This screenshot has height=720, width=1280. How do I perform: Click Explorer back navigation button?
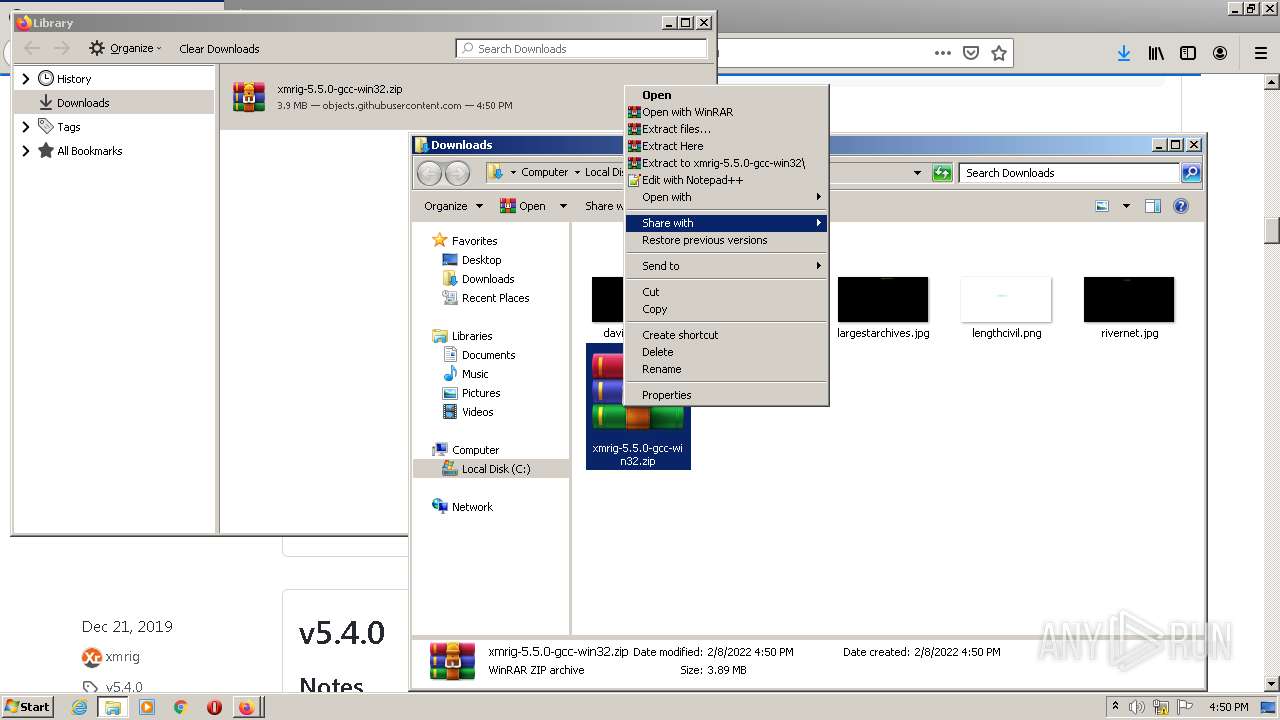429,173
